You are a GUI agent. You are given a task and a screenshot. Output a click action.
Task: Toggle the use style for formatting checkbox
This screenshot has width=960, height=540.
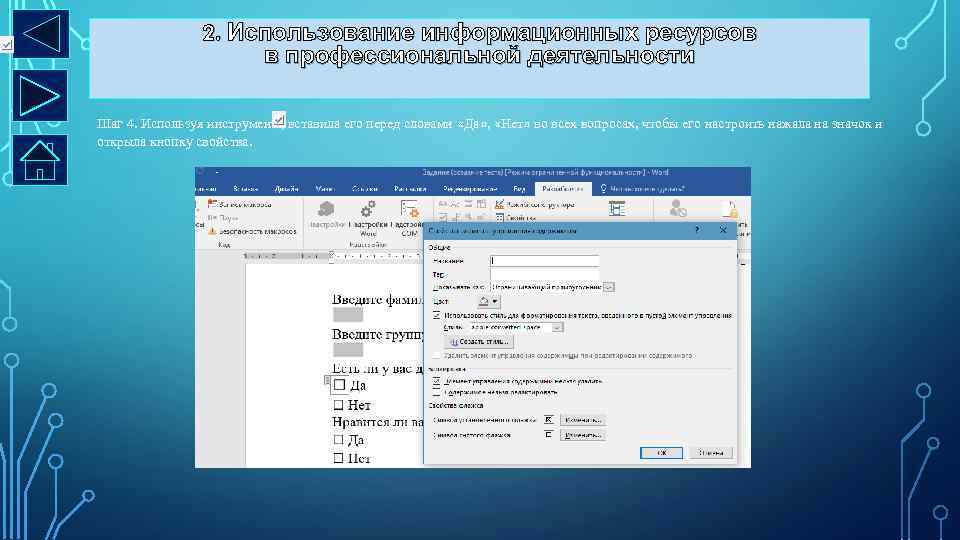click(437, 315)
